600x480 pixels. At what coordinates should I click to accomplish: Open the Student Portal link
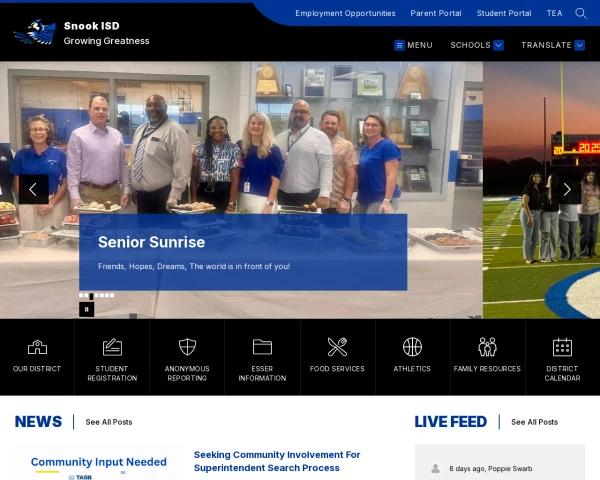pos(504,13)
